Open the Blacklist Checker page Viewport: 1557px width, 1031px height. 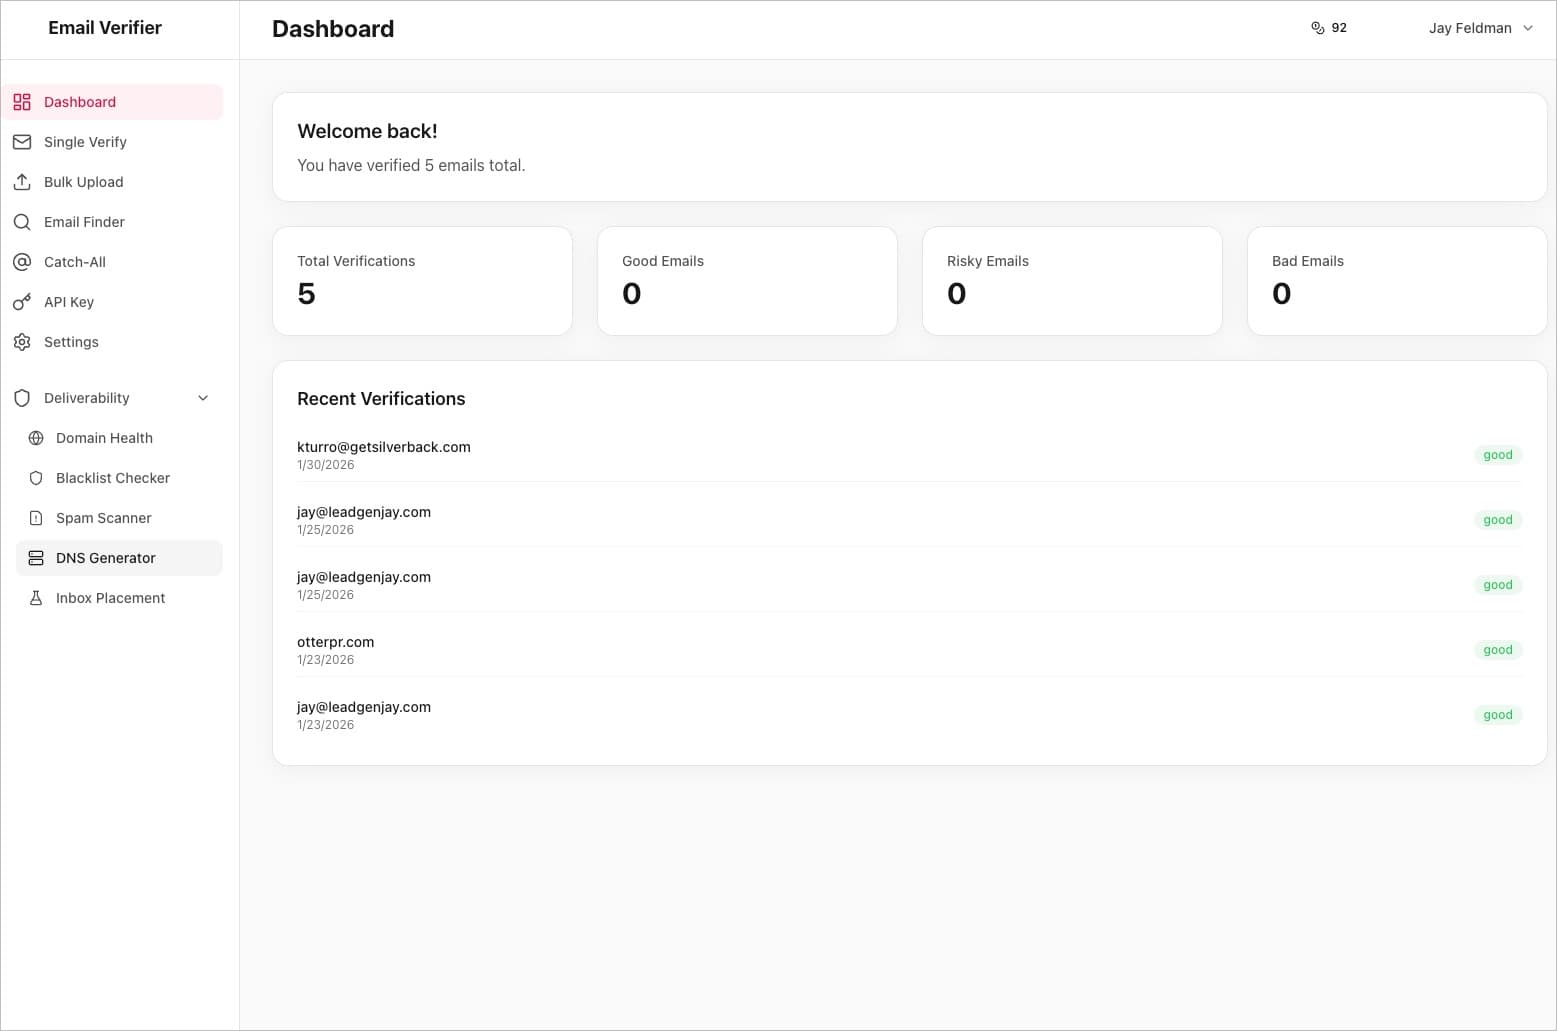113,478
